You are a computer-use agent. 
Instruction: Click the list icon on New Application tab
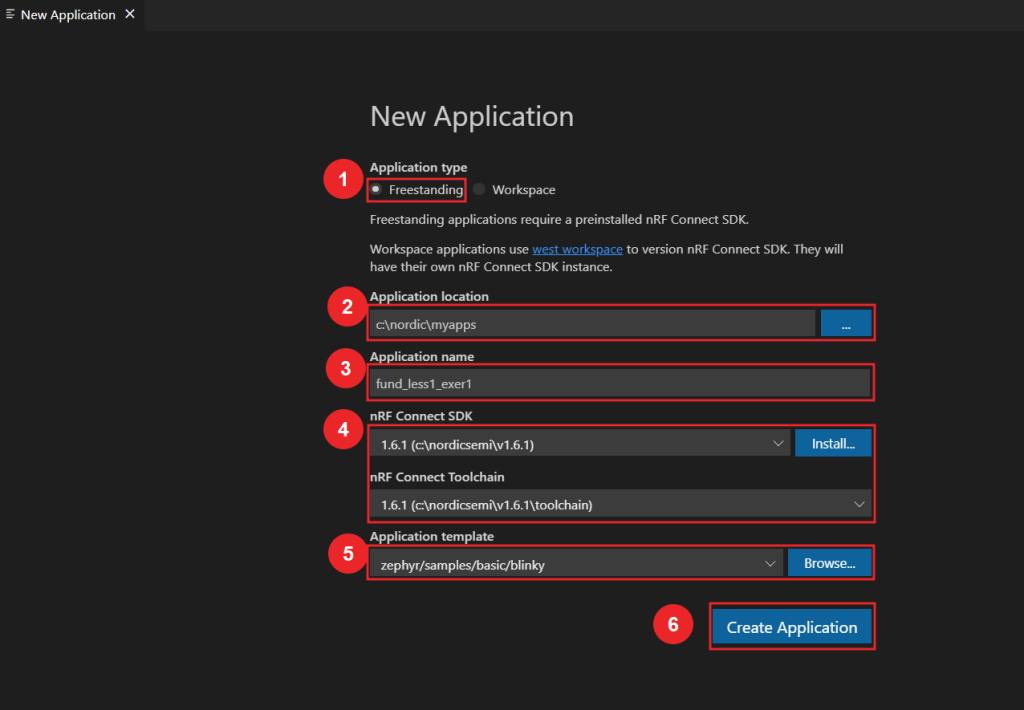(x=10, y=15)
